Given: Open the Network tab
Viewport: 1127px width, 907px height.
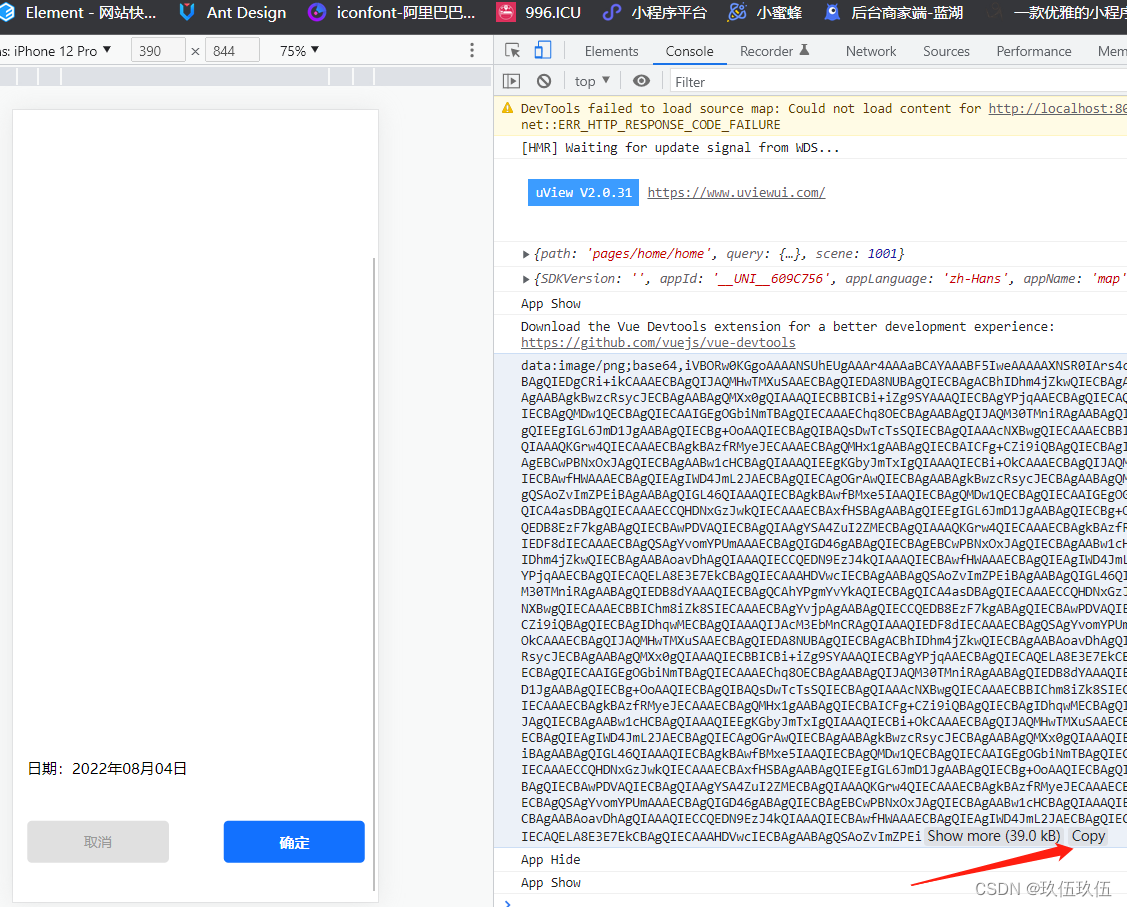Looking at the screenshot, I should coord(870,51).
